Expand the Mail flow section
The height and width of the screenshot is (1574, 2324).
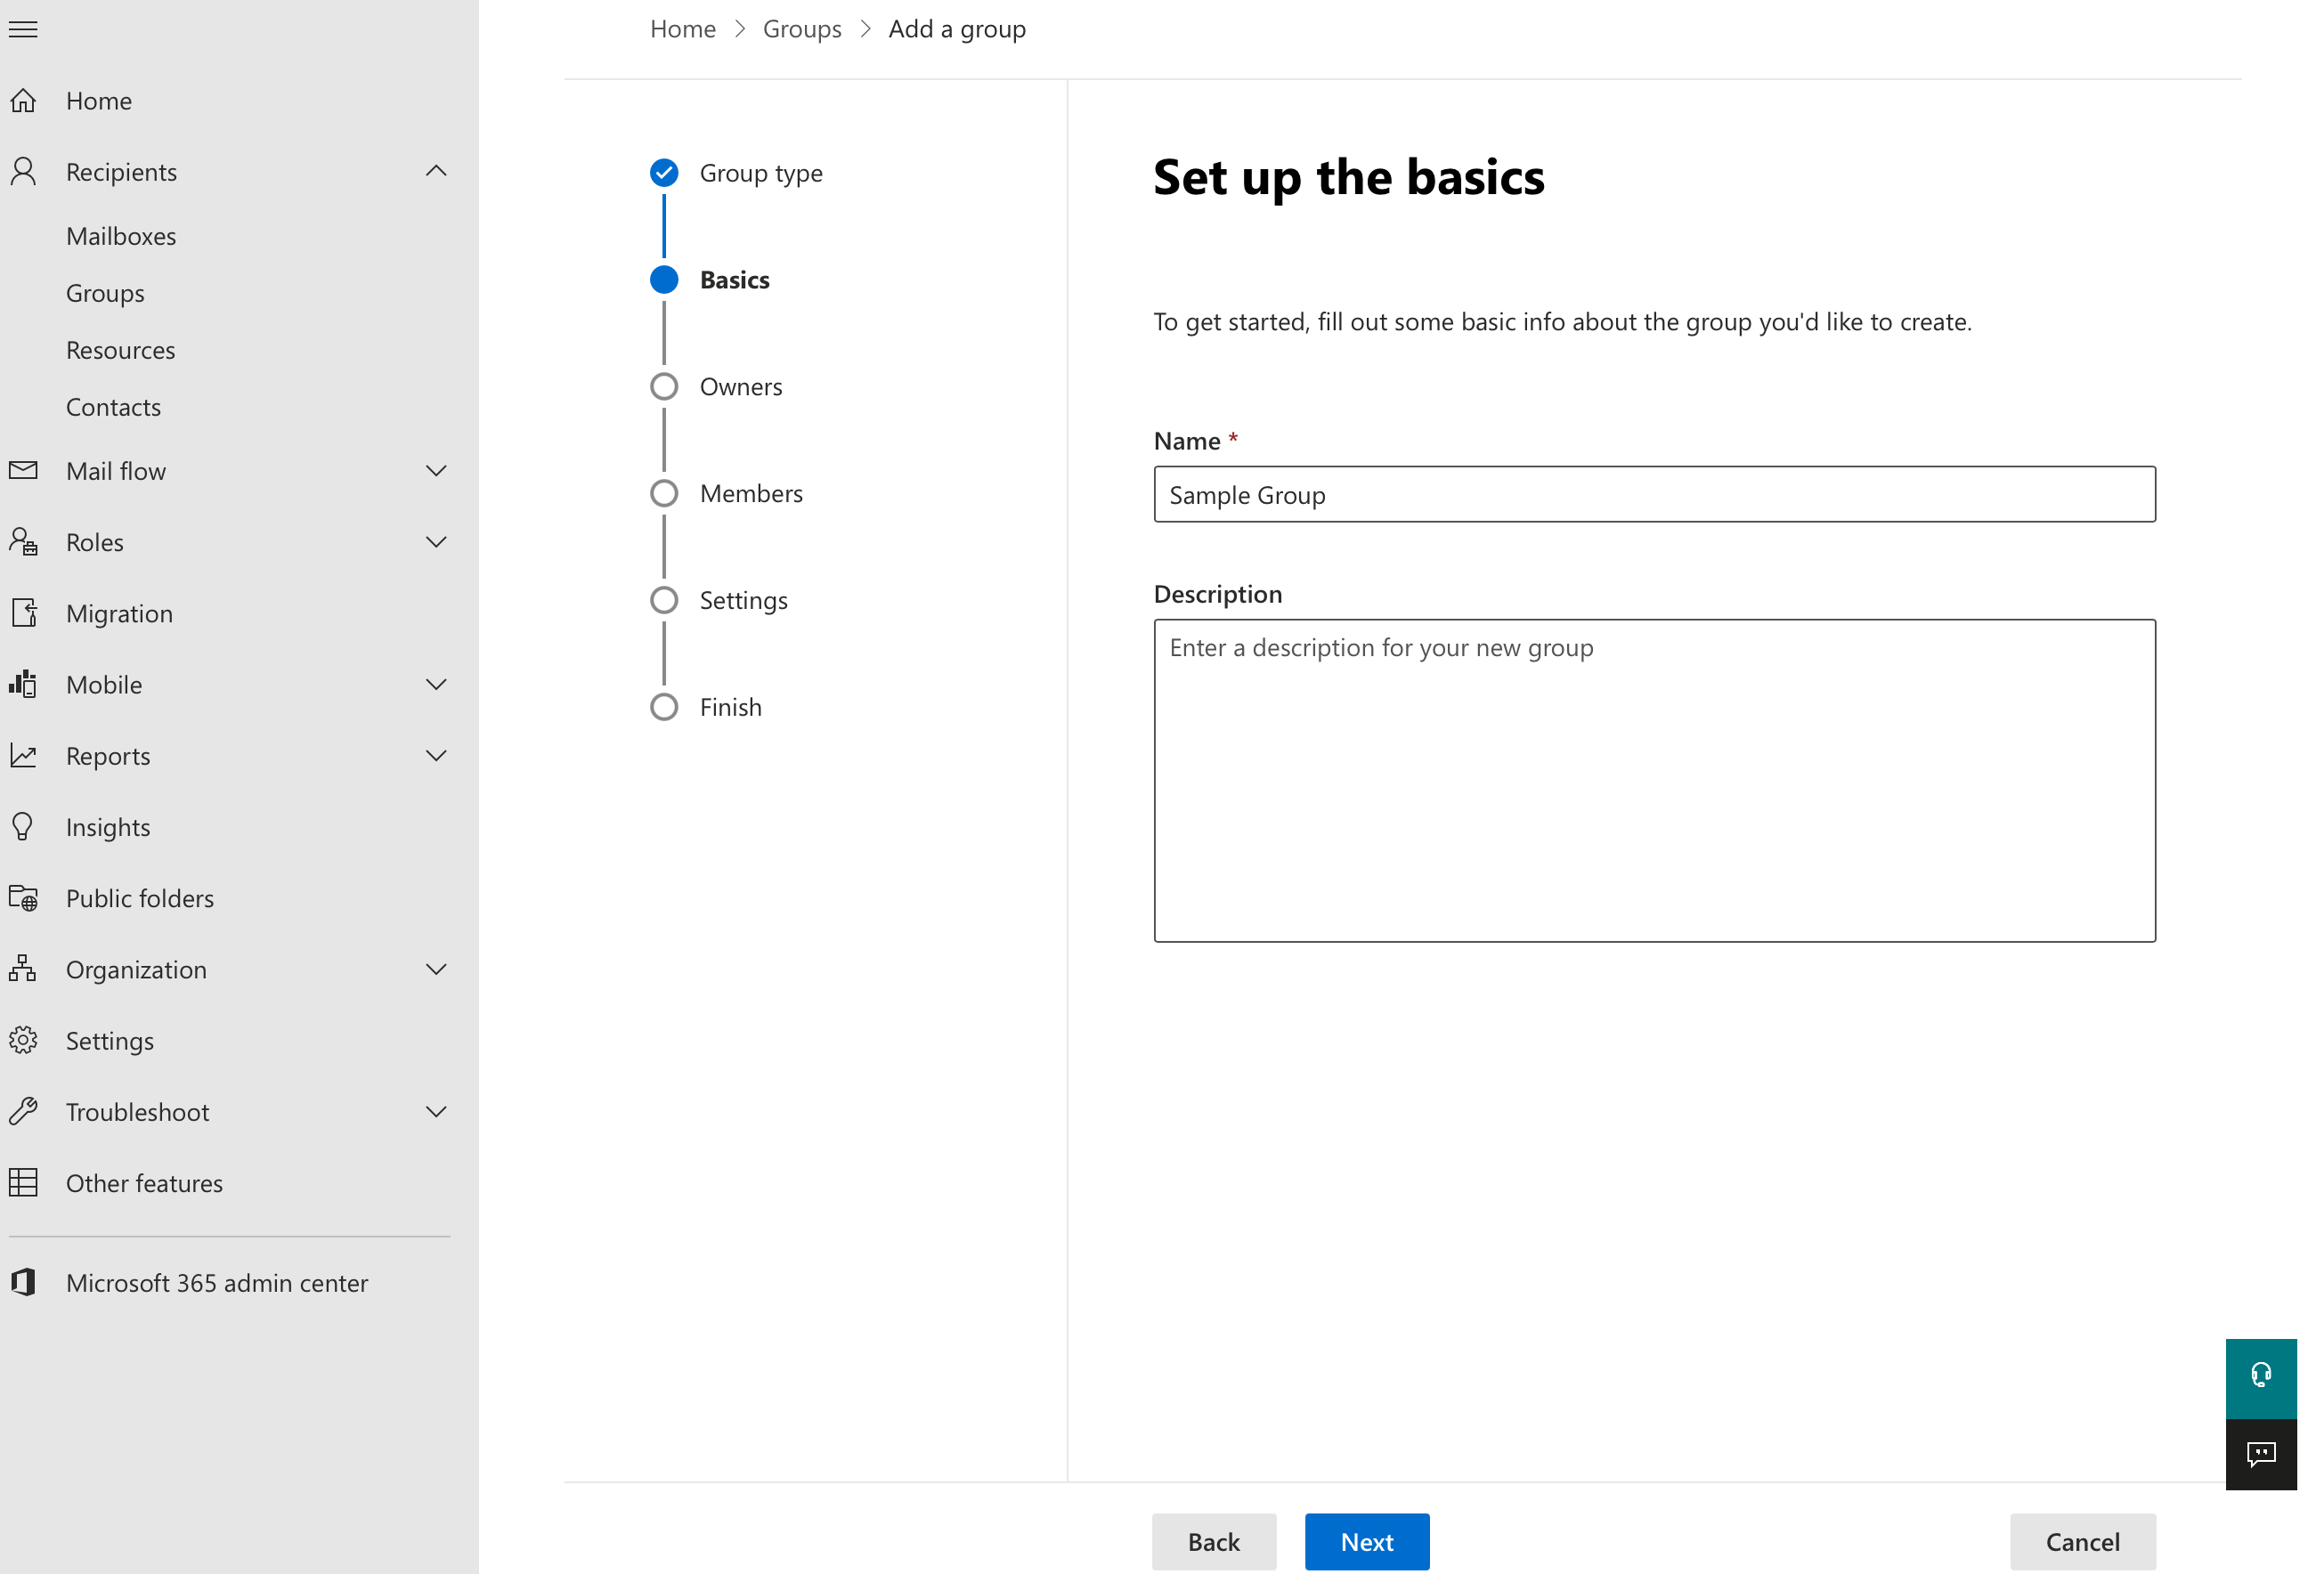tap(436, 470)
